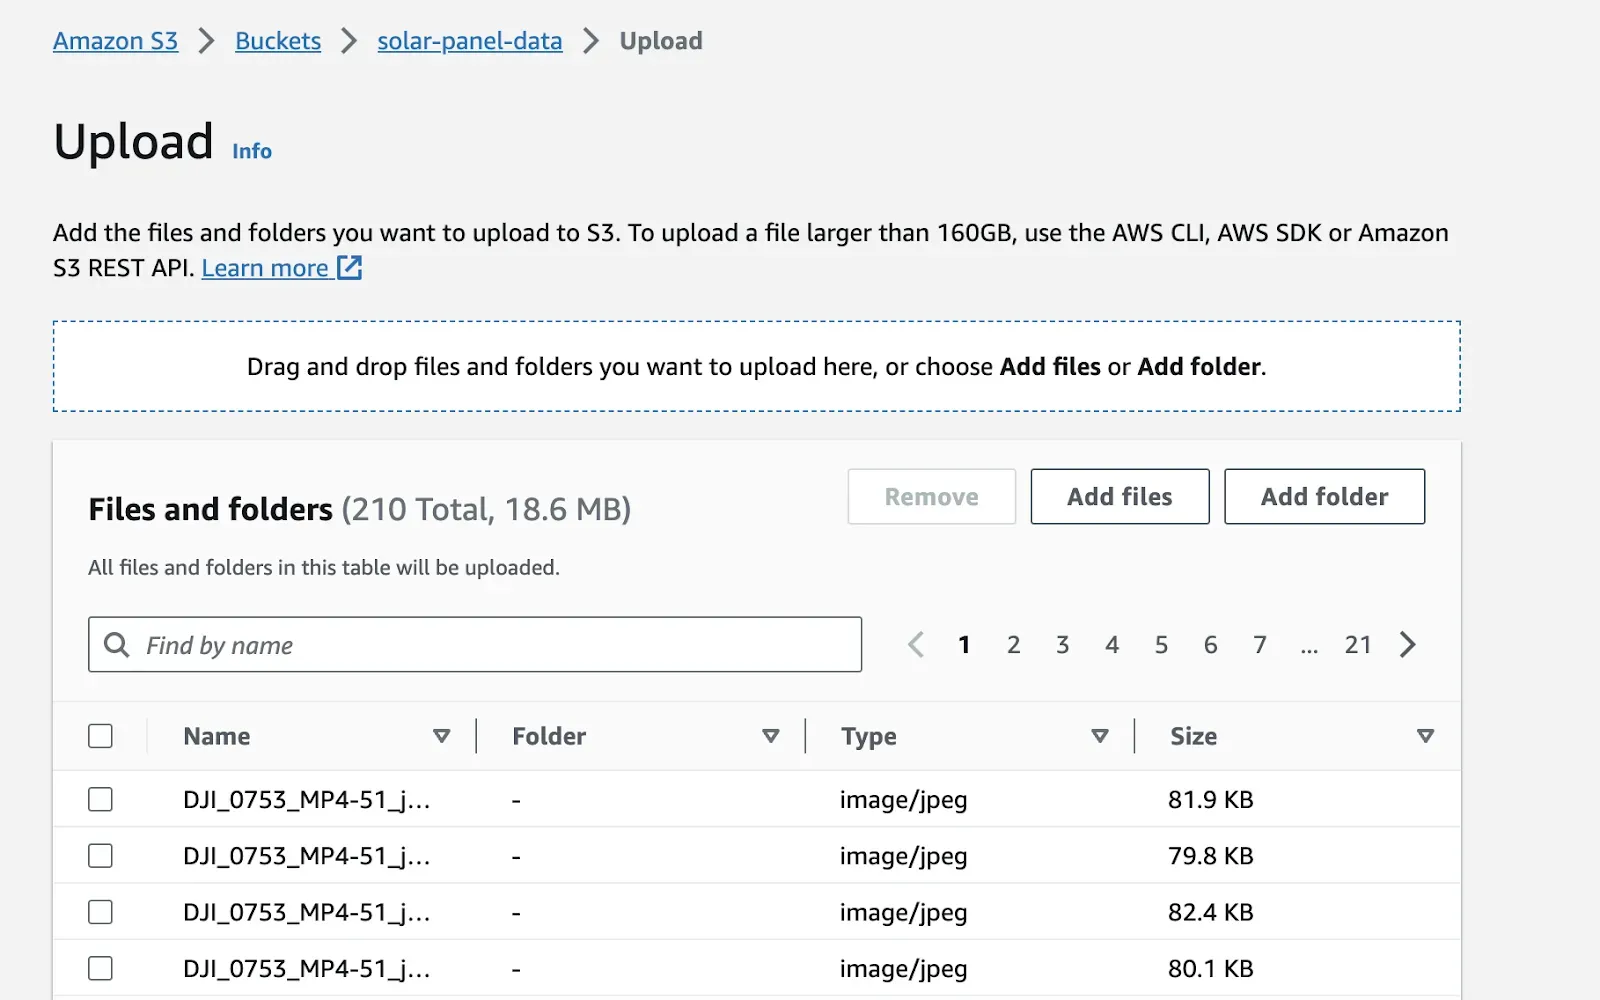The width and height of the screenshot is (1600, 1000).
Task: Tick the select-all checkbox in the table header
Action: [x=100, y=736]
